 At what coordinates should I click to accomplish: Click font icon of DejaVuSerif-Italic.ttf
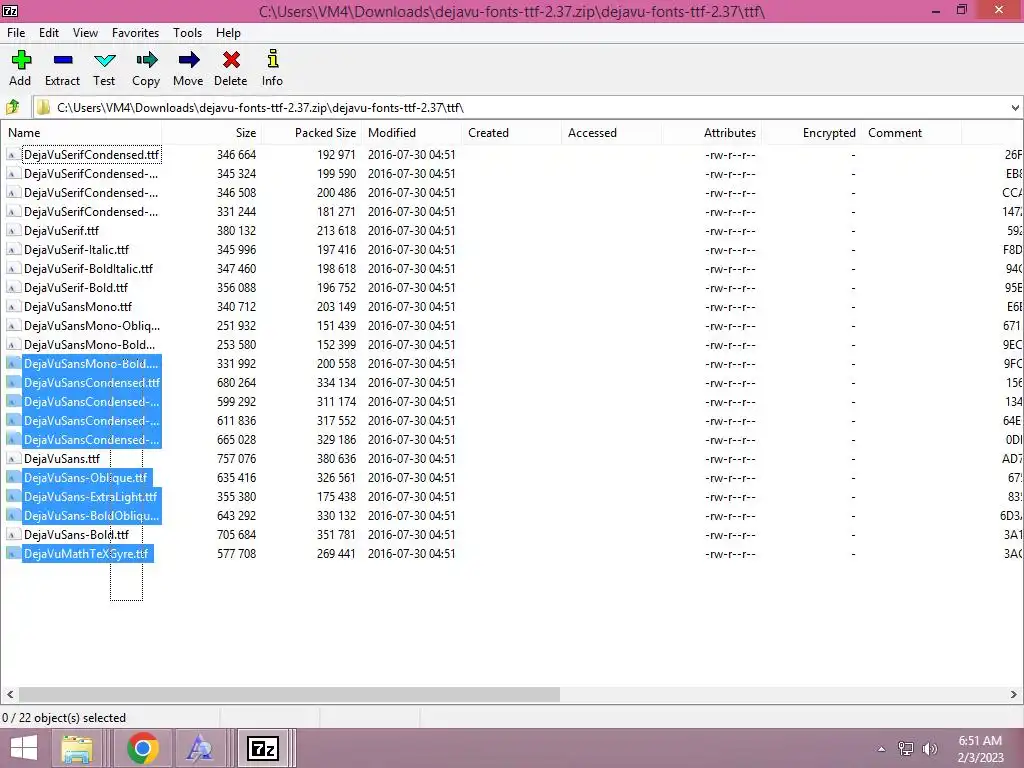[12, 249]
